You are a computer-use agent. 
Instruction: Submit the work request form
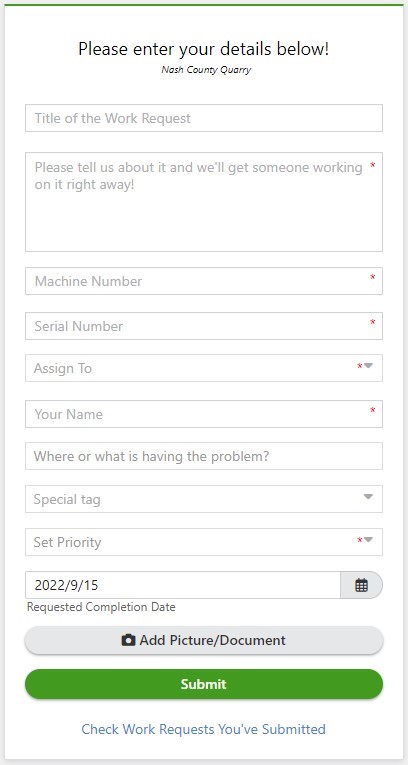point(204,684)
